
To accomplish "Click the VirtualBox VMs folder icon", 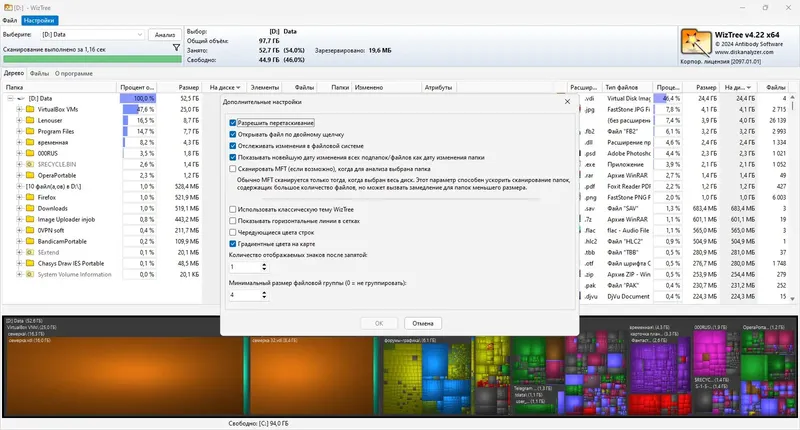I will click(x=30, y=109).
